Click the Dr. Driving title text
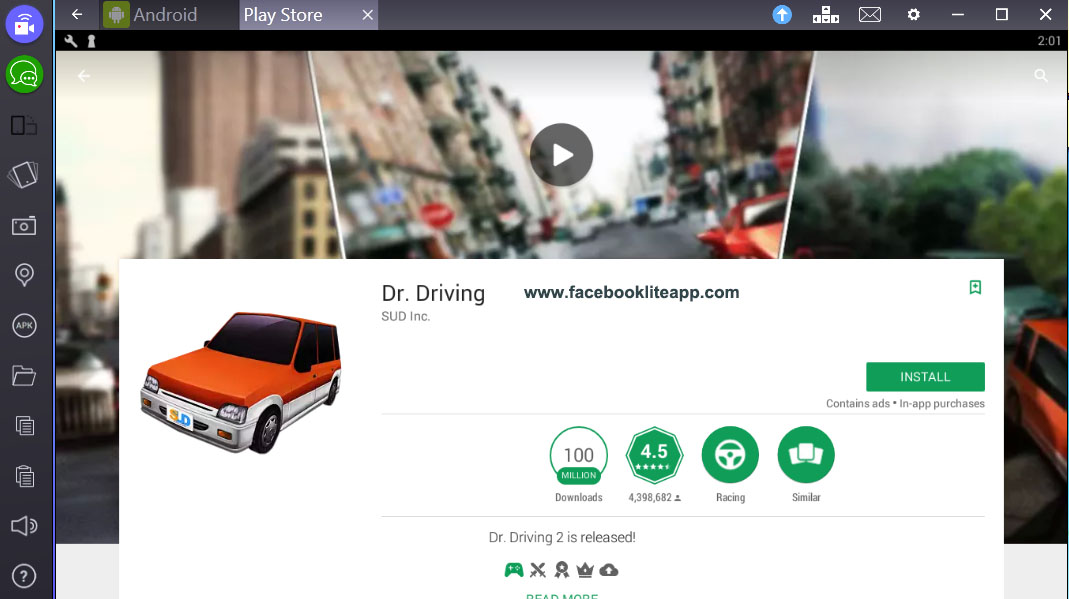This screenshot has width=1069, height=599. pos(433,294)
